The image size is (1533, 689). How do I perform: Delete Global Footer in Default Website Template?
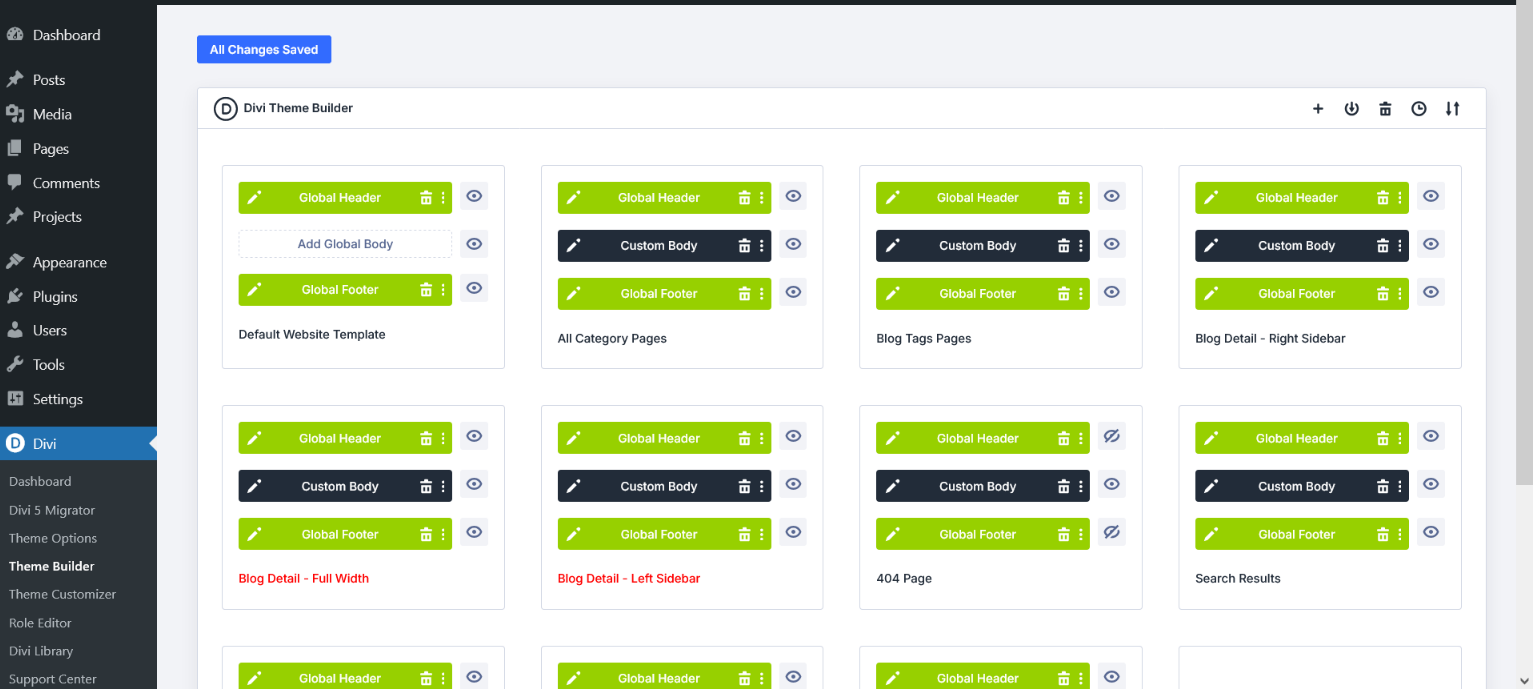426,290
